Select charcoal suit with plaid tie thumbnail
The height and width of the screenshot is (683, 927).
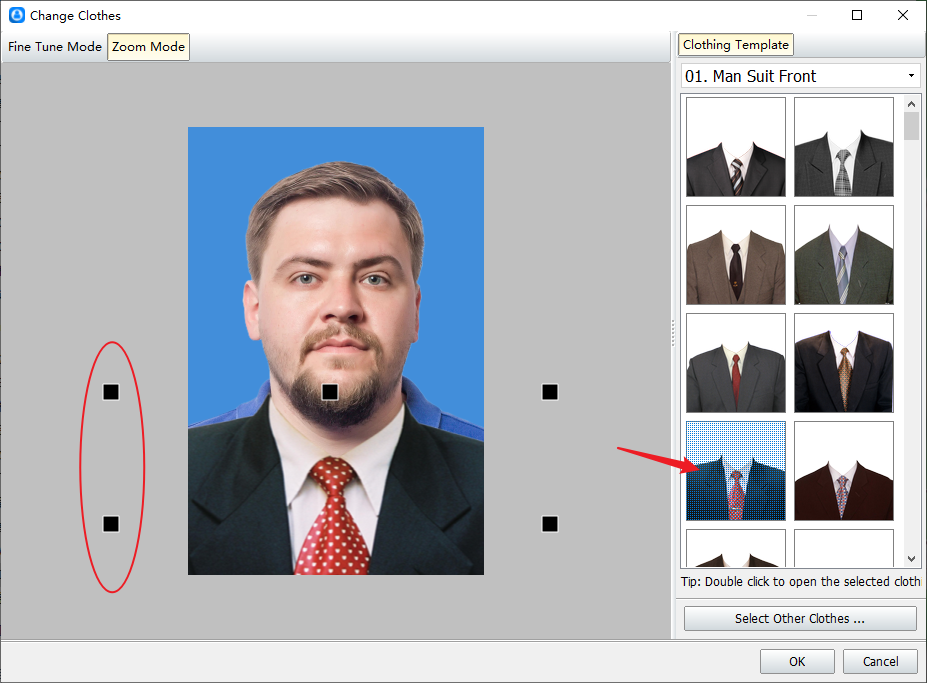tap(844, 147)
